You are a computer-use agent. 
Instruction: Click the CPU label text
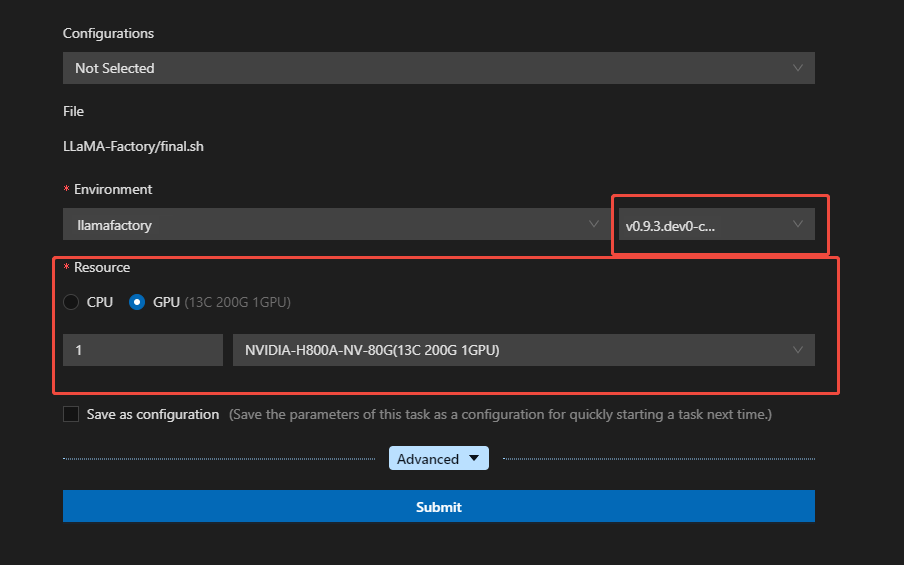click(x=100, y=302)
